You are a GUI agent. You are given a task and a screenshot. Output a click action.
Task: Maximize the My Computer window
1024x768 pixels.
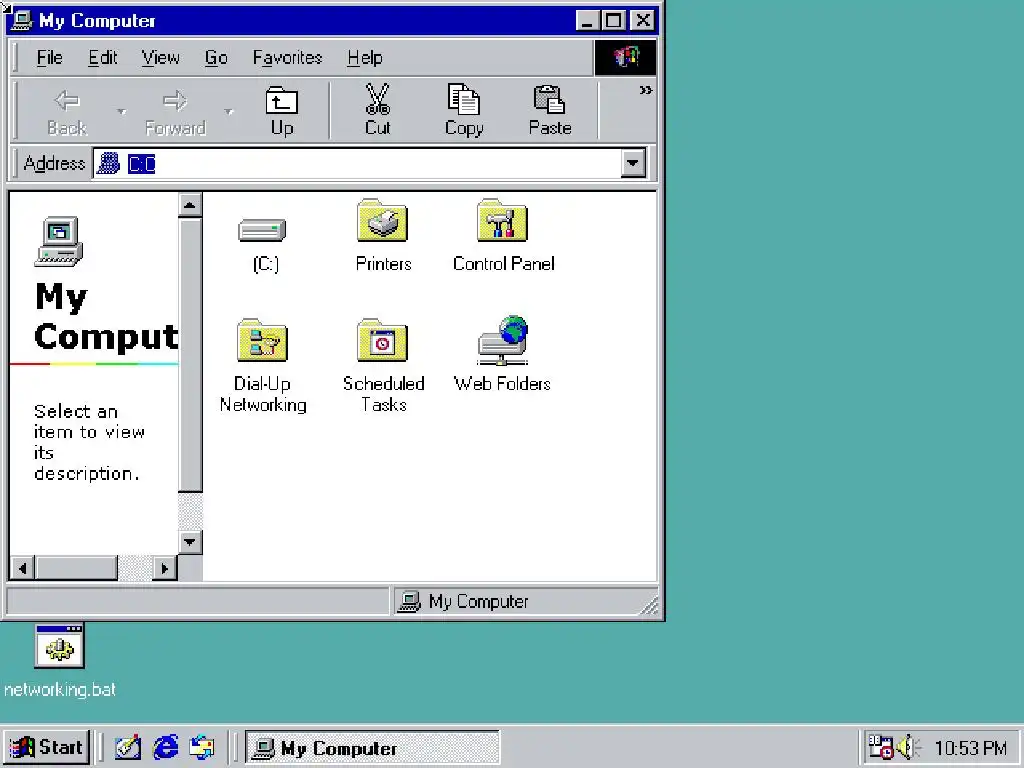coord(613,20)
